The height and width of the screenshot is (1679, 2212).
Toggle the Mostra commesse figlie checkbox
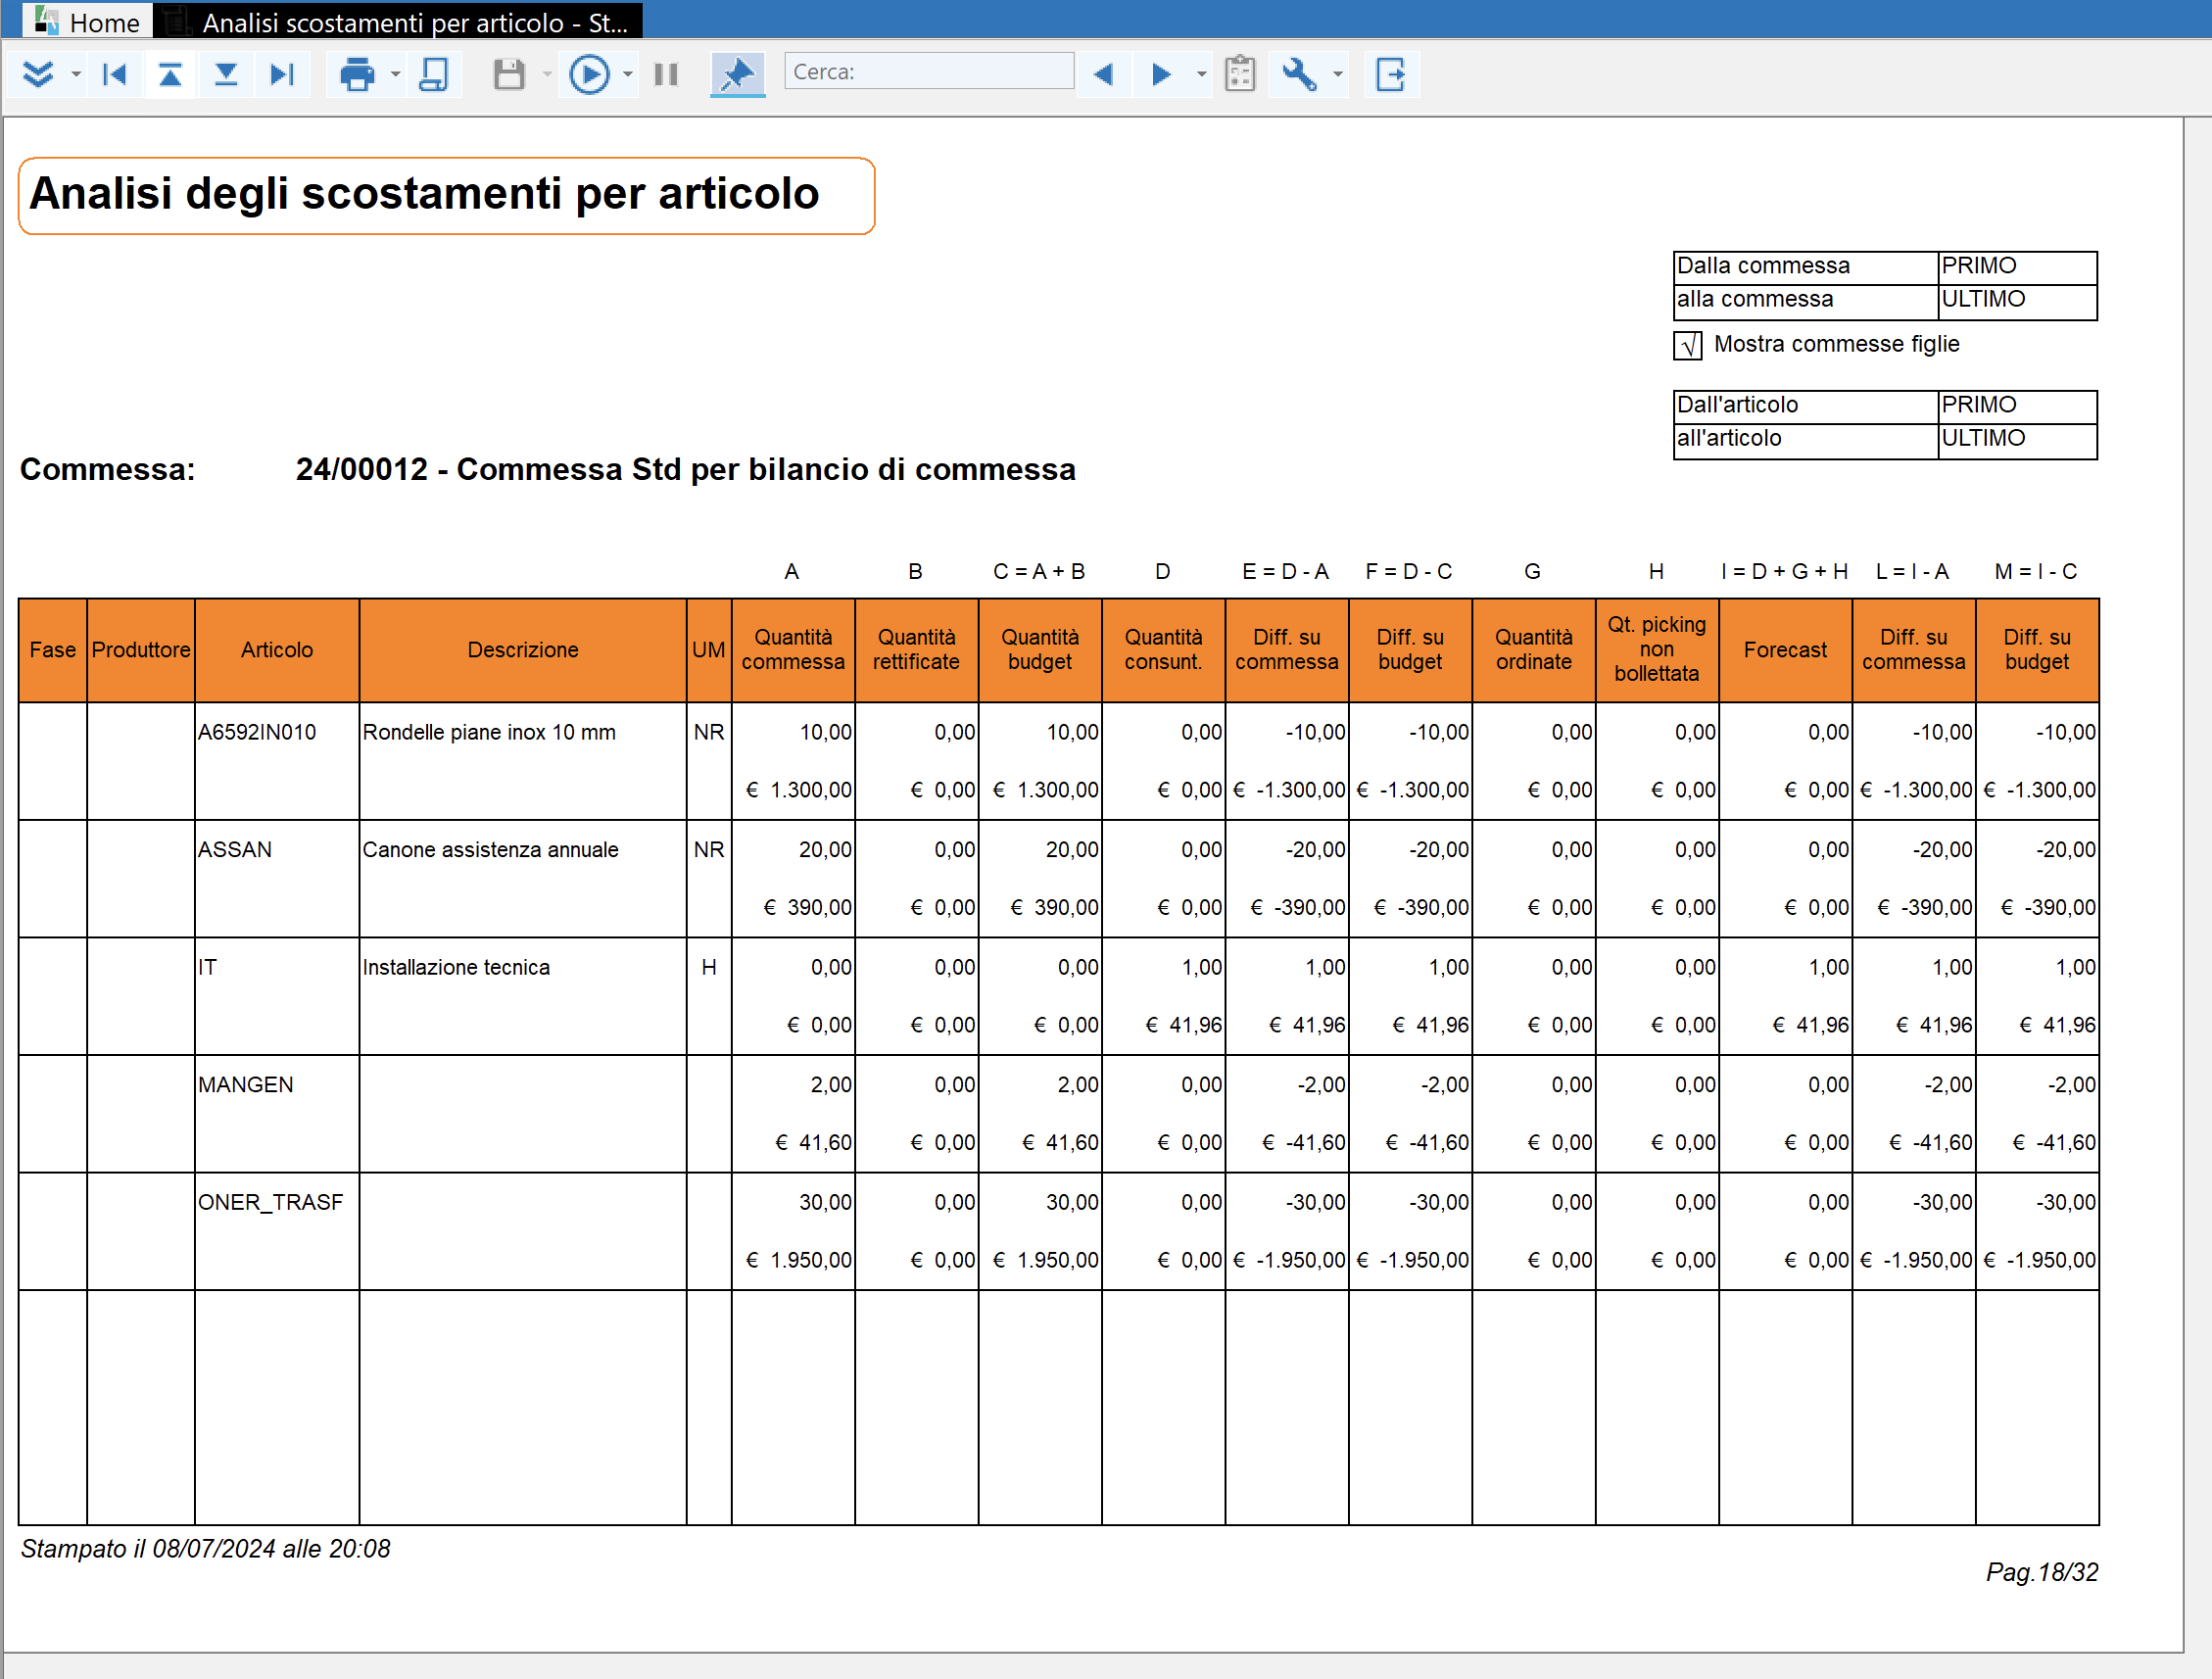(x=1688, y=345)
